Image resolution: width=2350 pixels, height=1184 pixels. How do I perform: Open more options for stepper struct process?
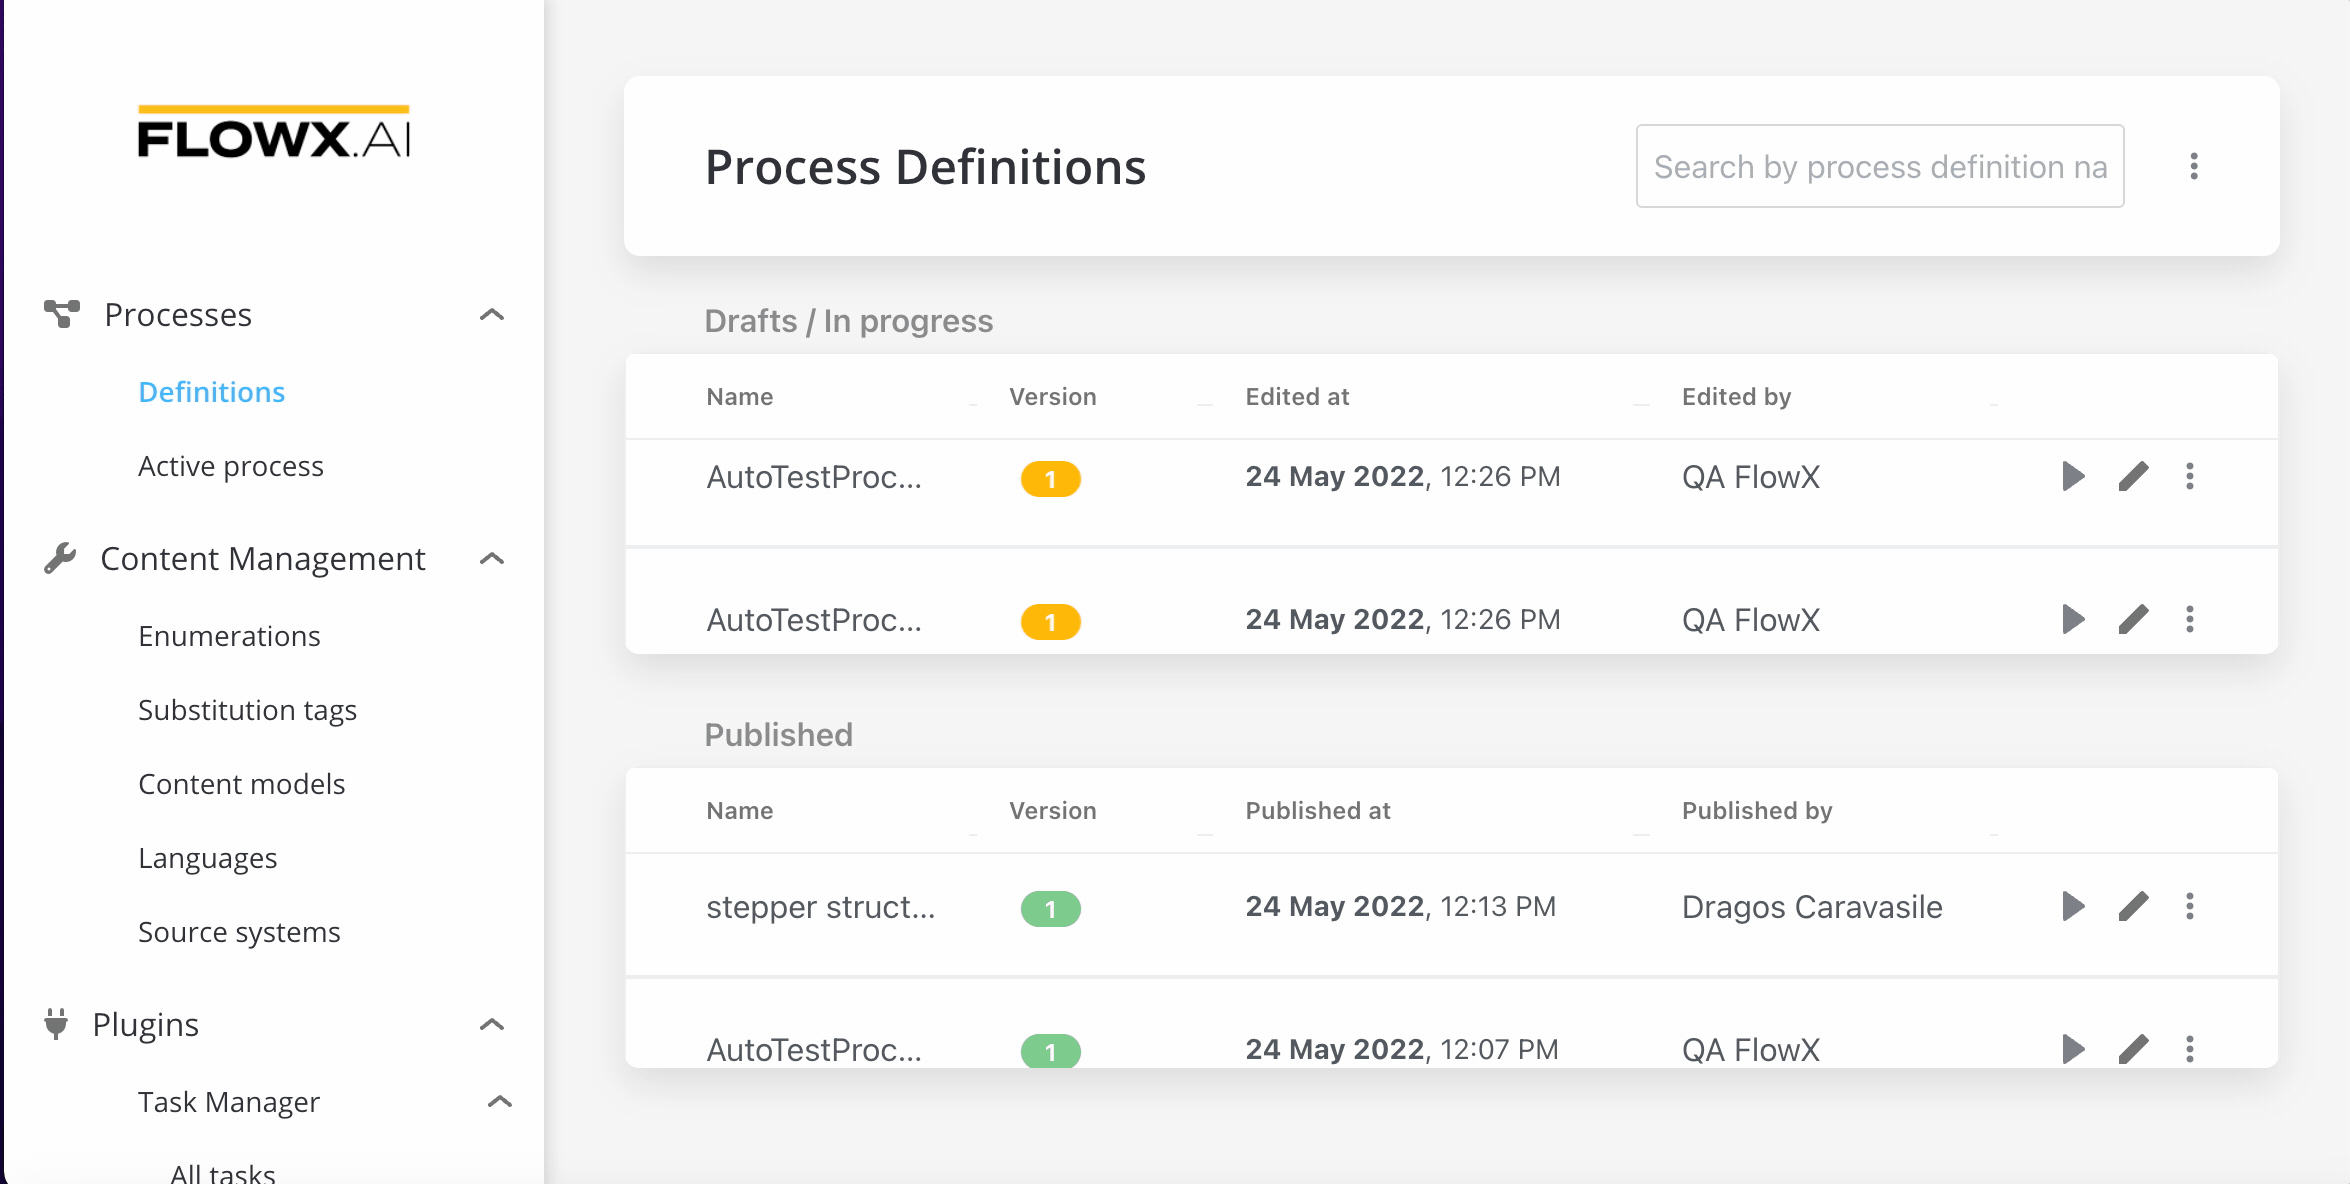tap(2190, 906)
